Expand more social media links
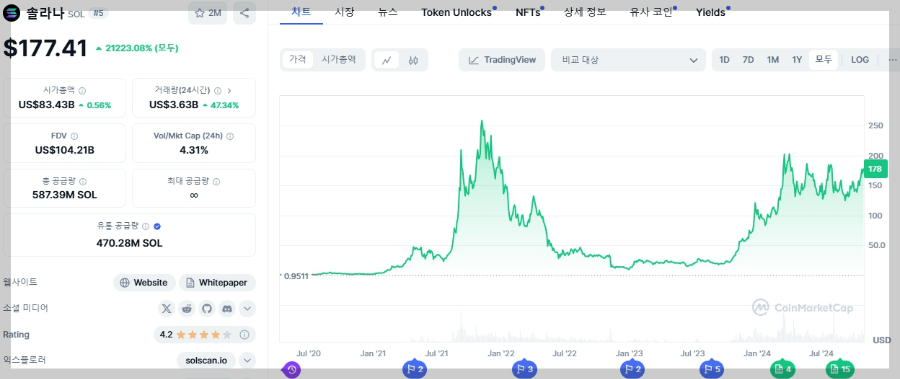The height and width of the screenshot is (379, 900). [x=247, y=309]
